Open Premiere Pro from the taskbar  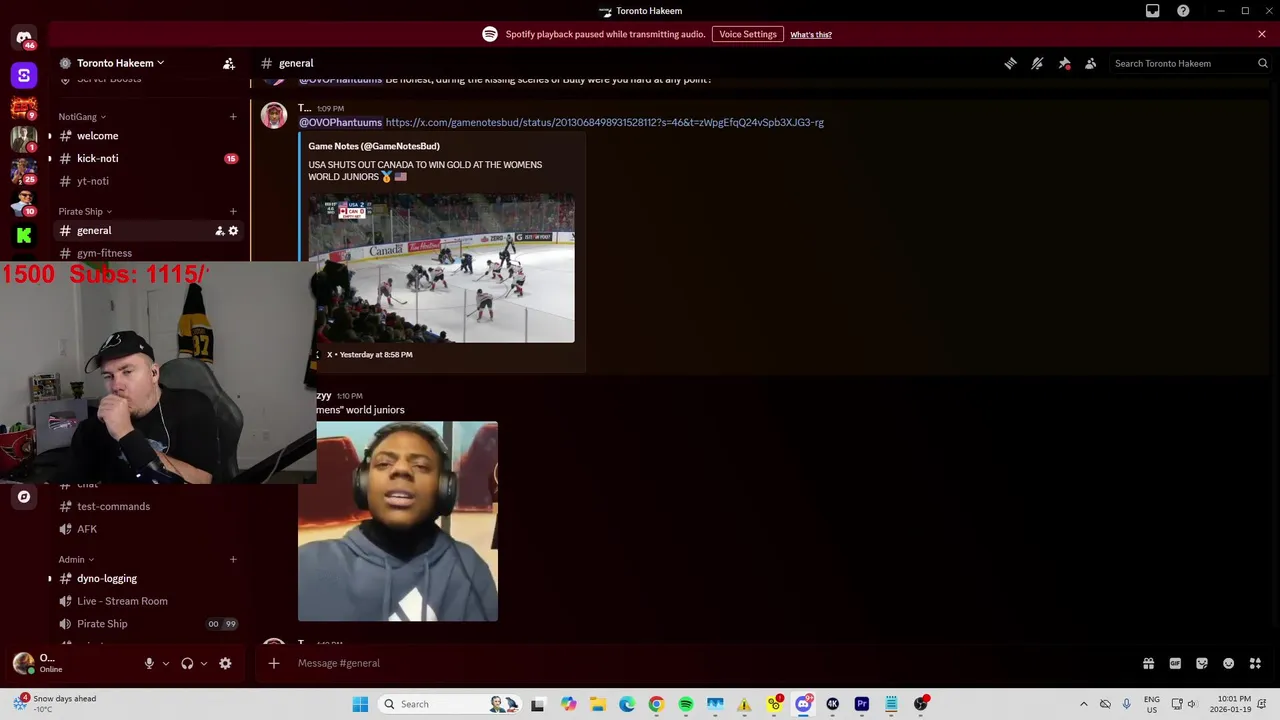pyautogui.click(x=862, y=704)
